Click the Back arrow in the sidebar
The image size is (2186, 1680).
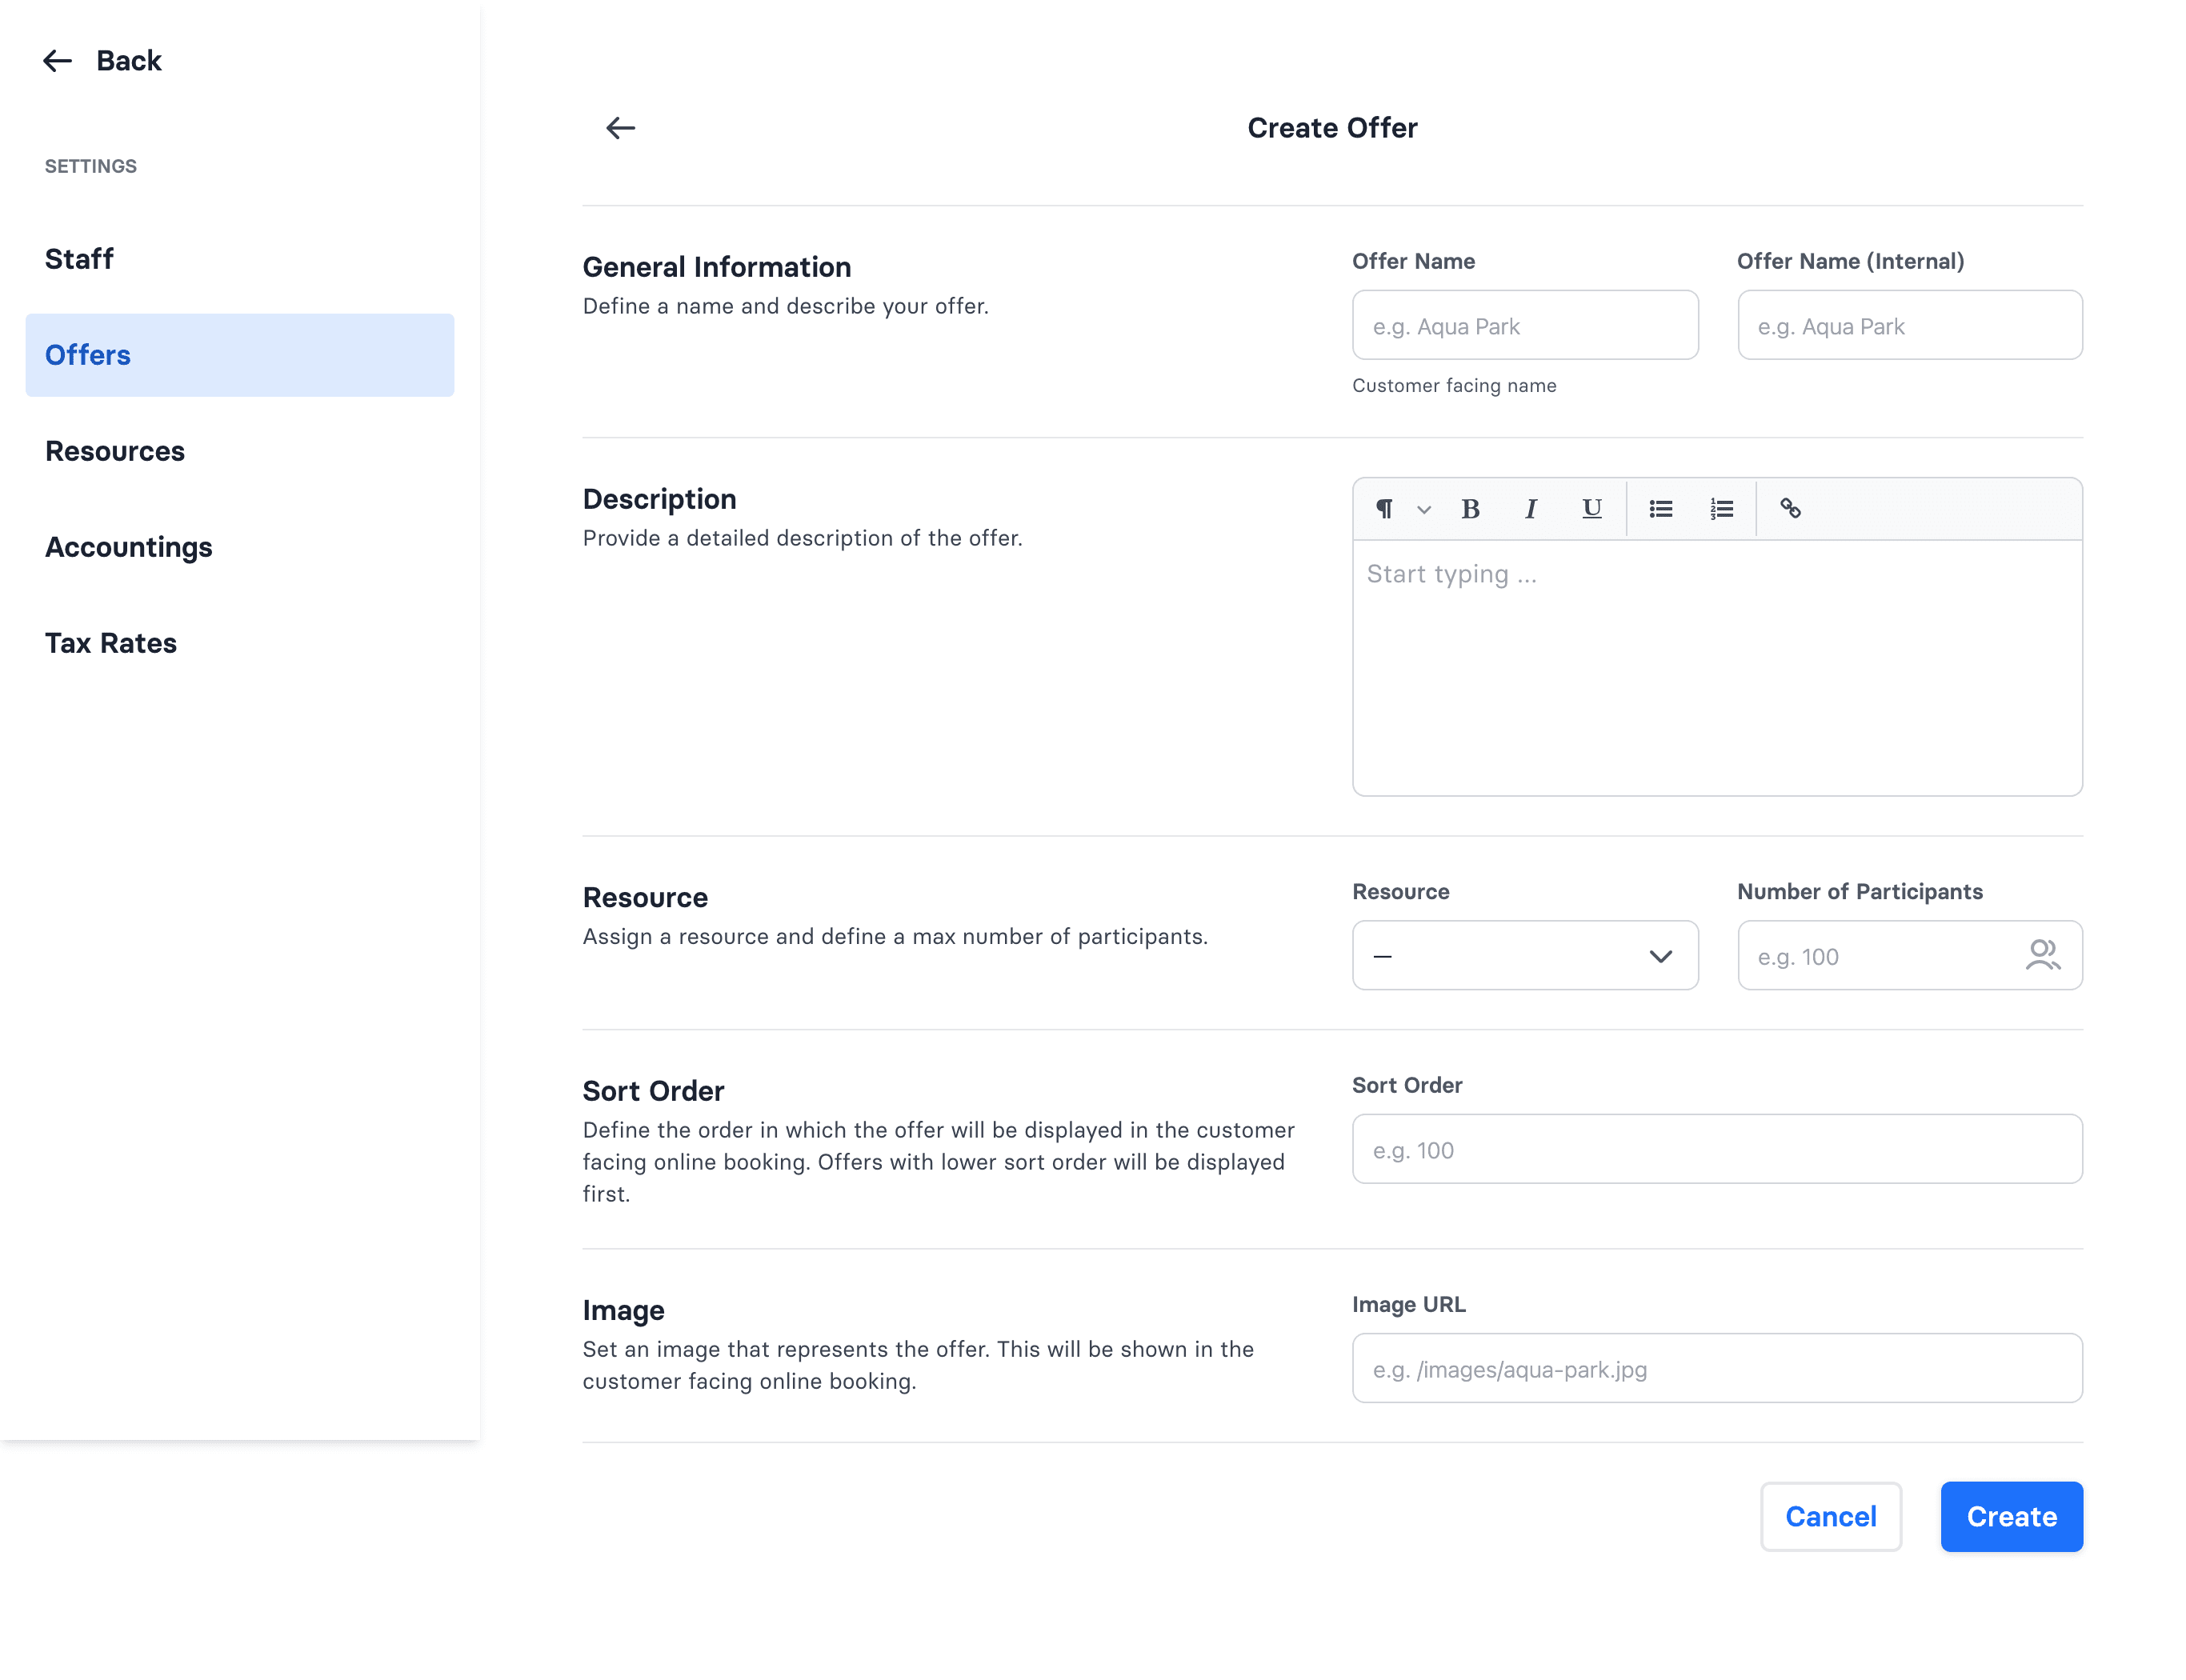pos(57,61)
